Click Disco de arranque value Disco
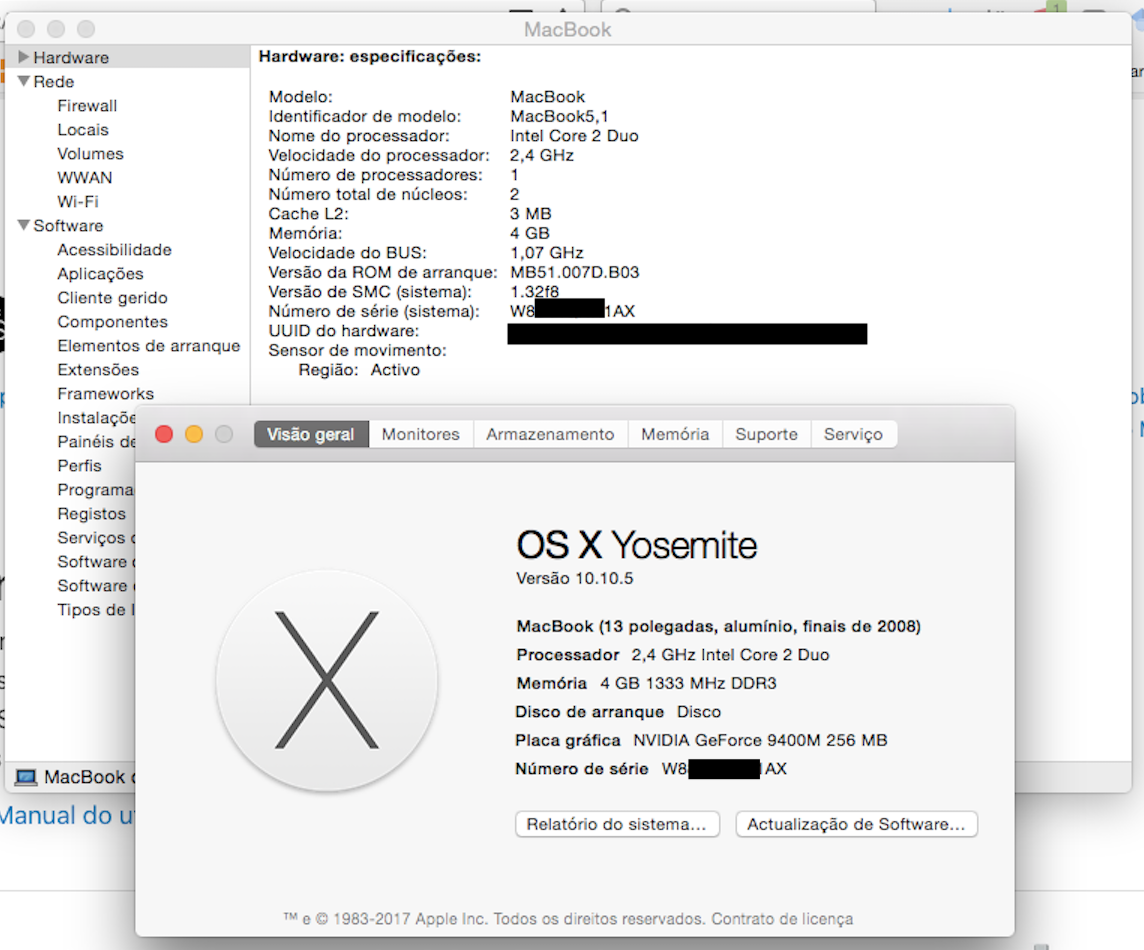 [x=699, y=711]
